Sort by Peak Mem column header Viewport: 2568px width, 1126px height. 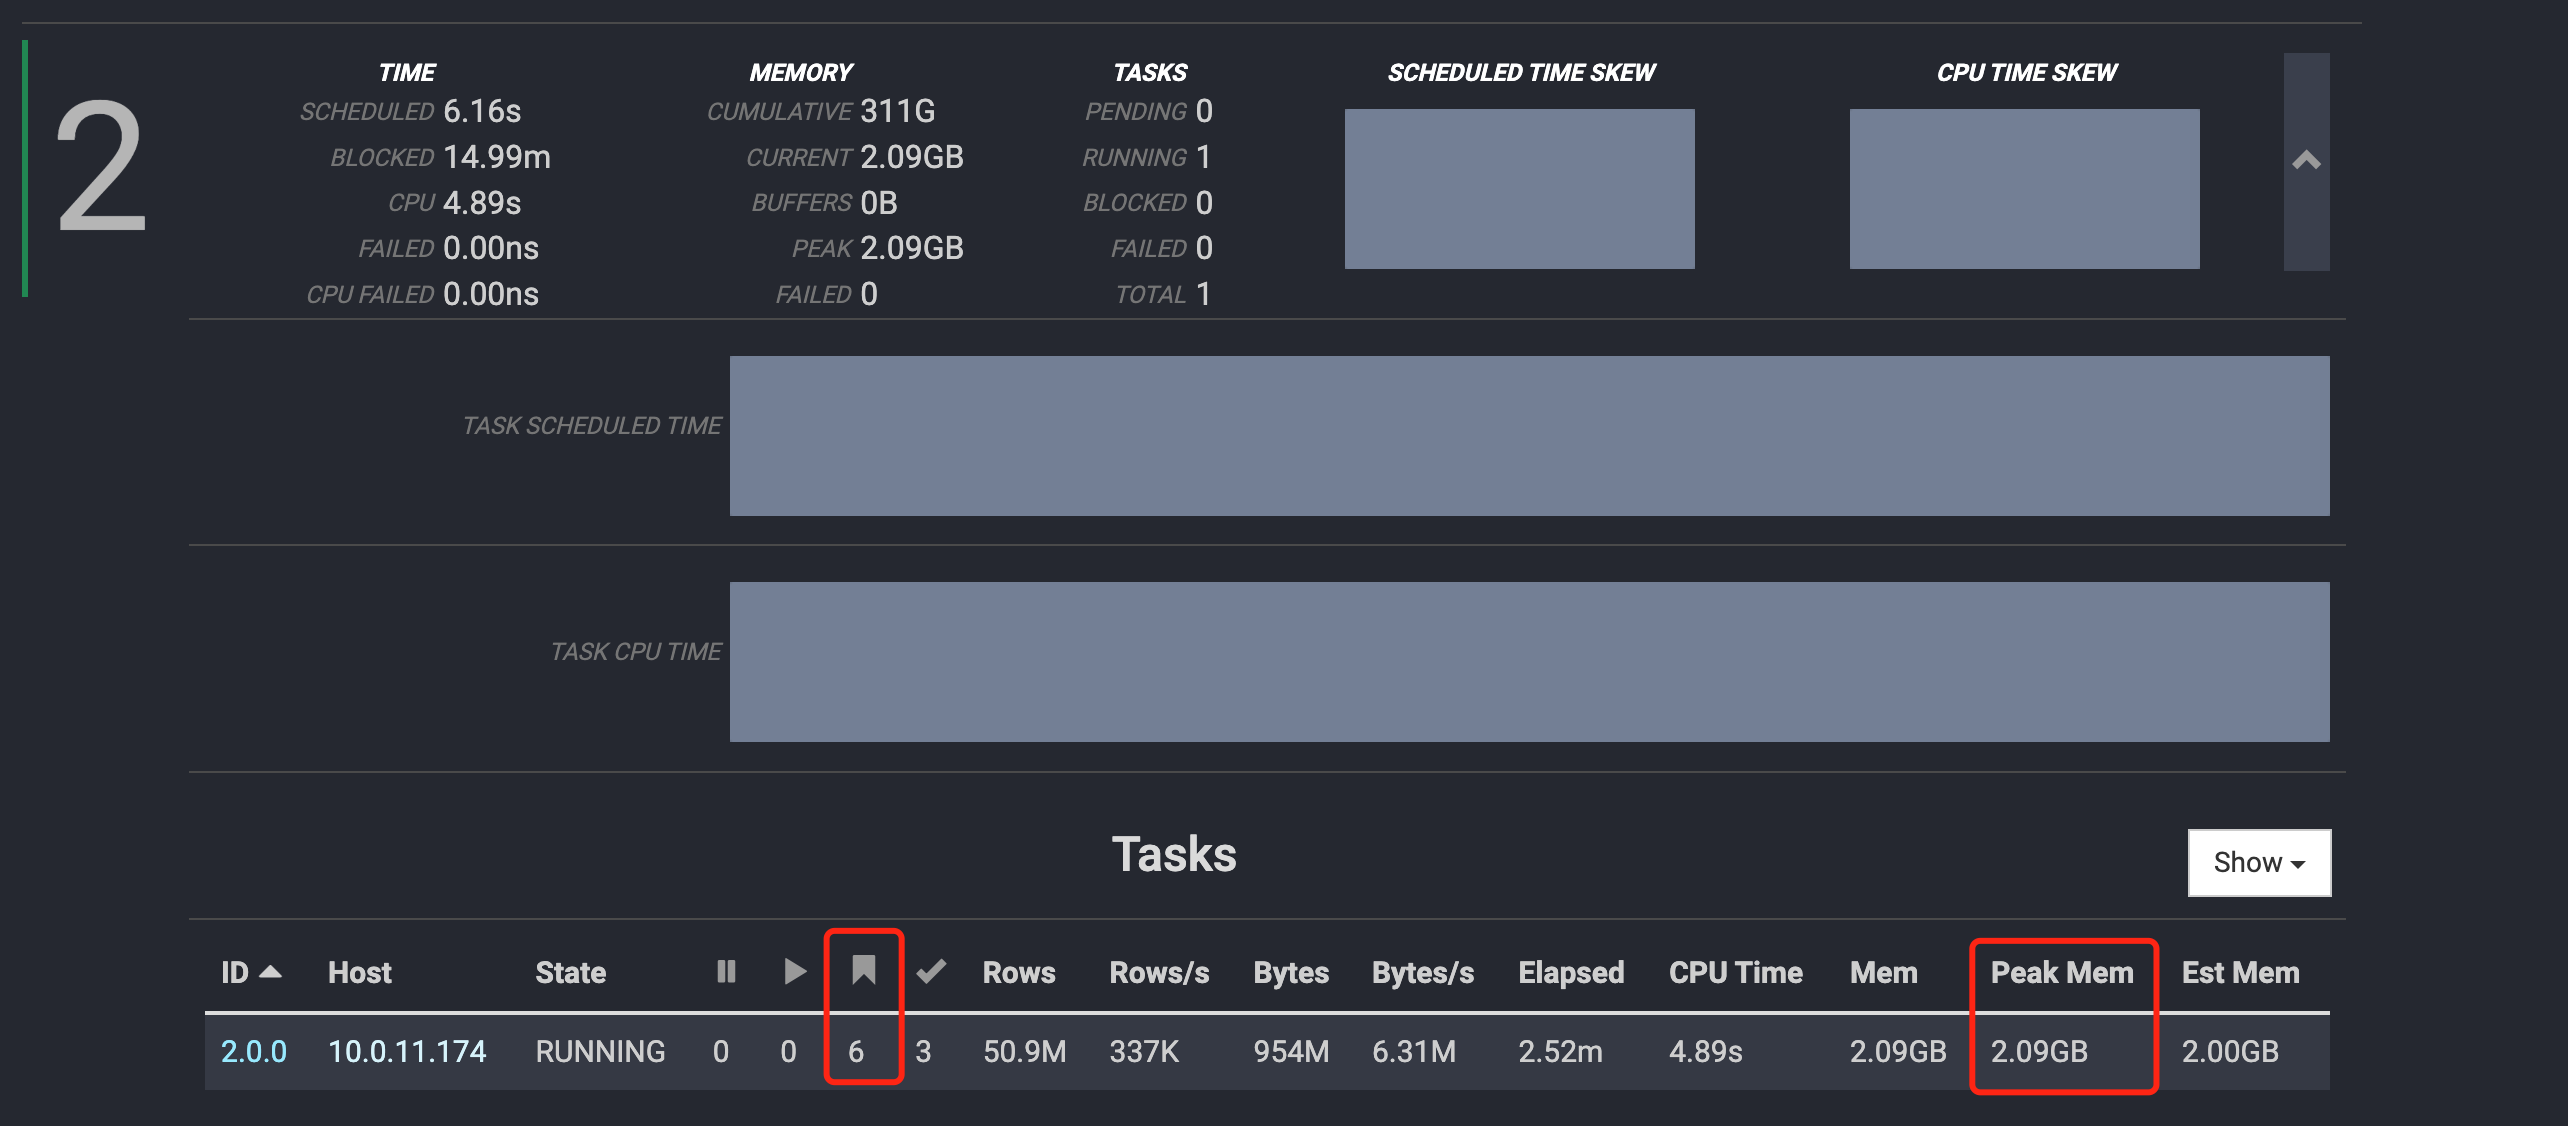pyautogui.click(x=2061, y=972)
